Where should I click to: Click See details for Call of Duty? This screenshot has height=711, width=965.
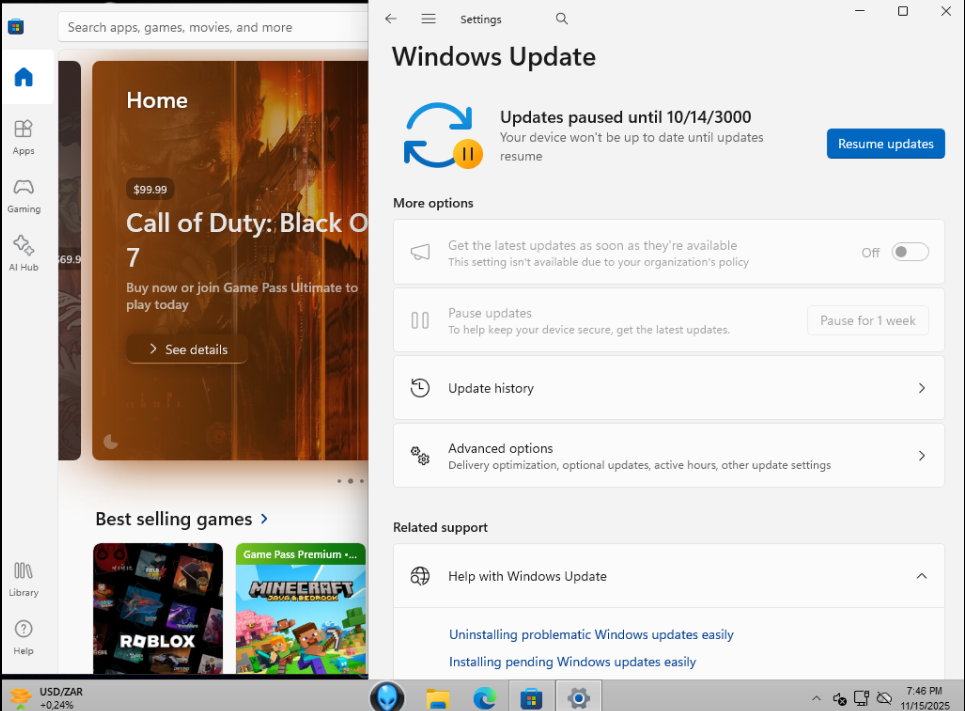coord(187,349)
